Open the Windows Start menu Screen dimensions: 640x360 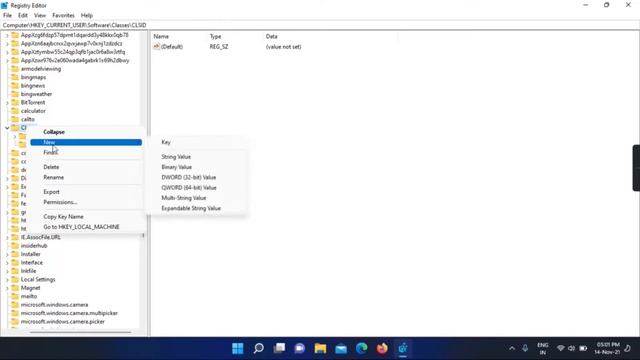(238, 348)
